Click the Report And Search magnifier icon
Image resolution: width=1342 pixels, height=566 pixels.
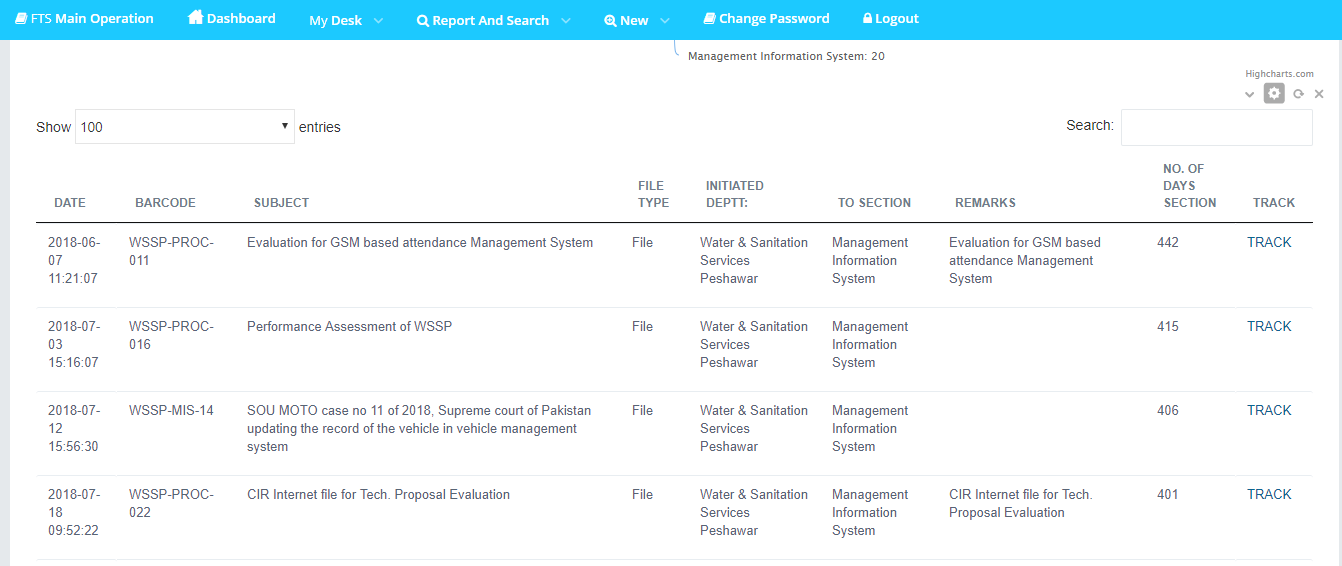tap(422, 21)
